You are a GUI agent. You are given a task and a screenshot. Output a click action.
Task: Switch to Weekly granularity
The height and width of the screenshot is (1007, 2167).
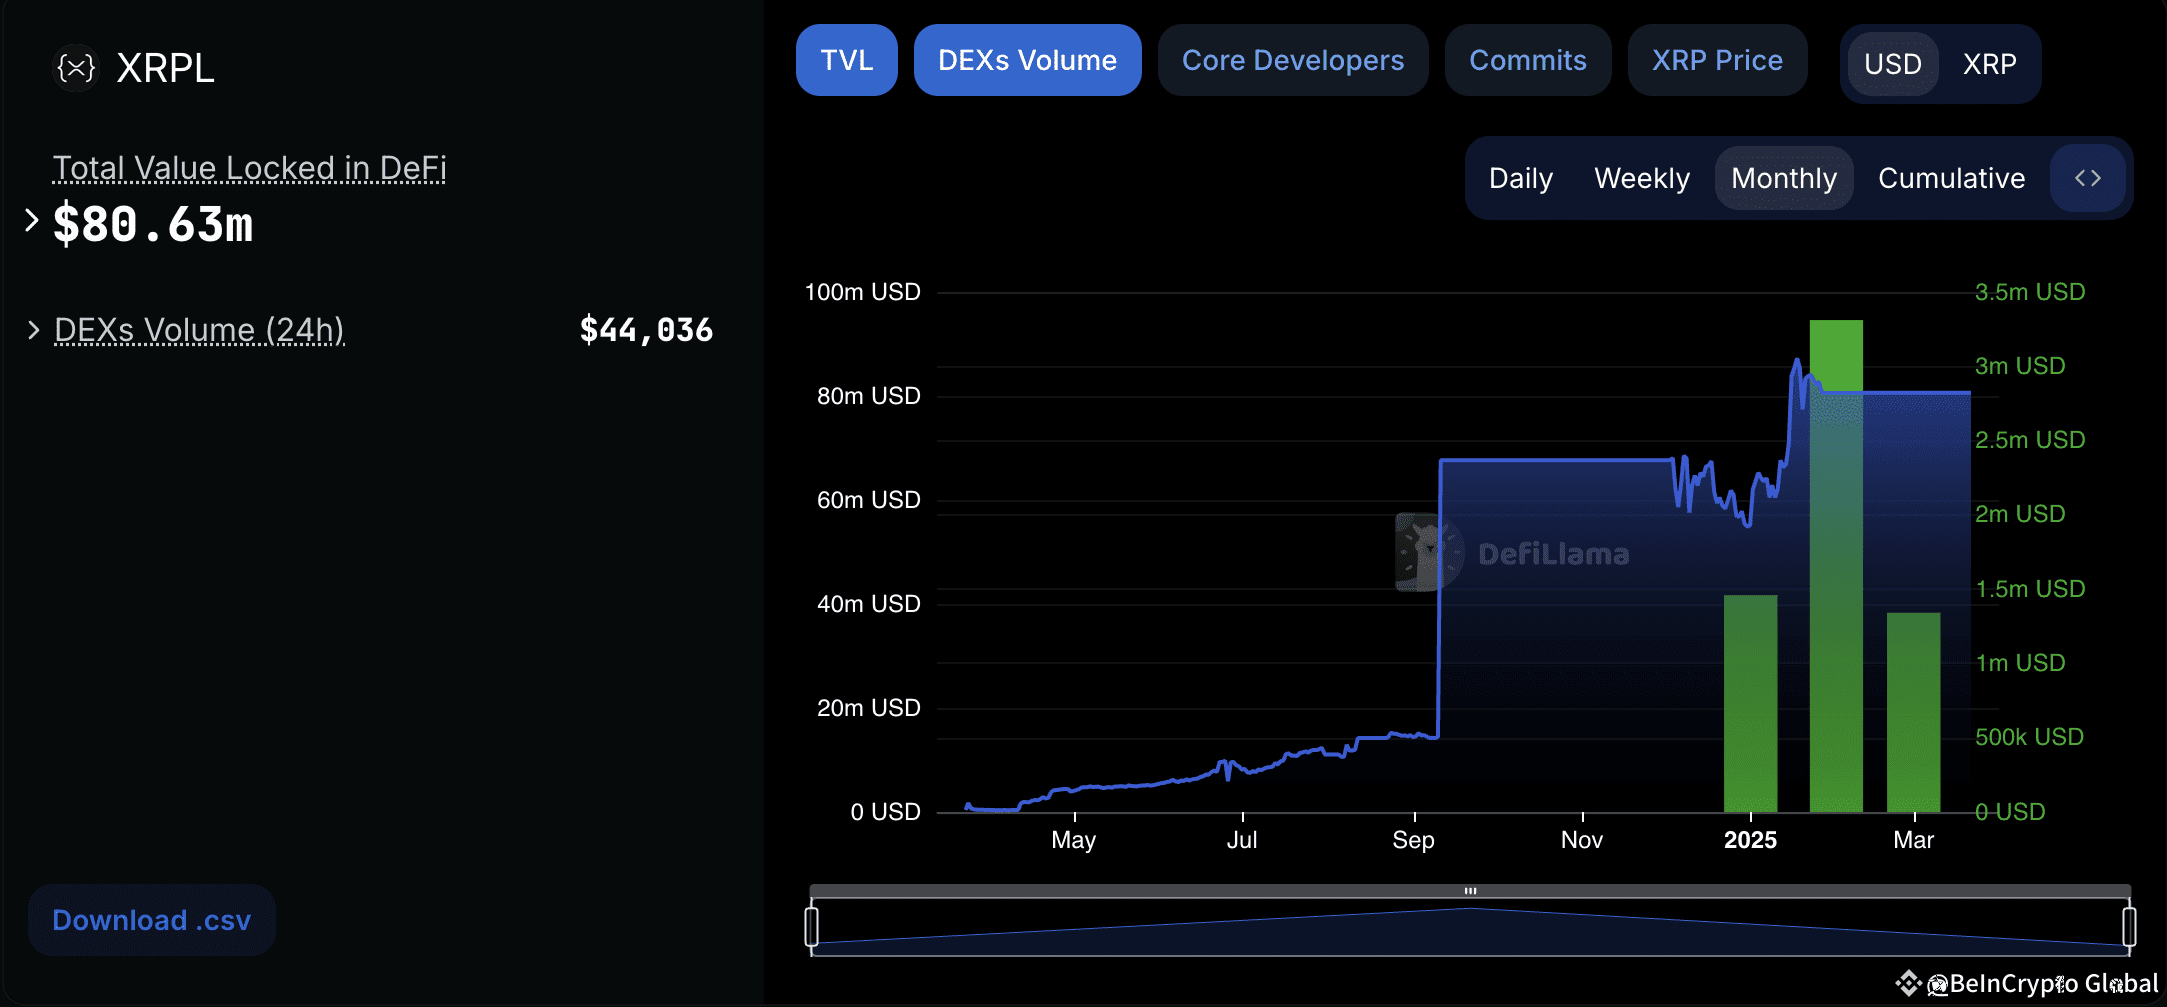coord(1641,177)
